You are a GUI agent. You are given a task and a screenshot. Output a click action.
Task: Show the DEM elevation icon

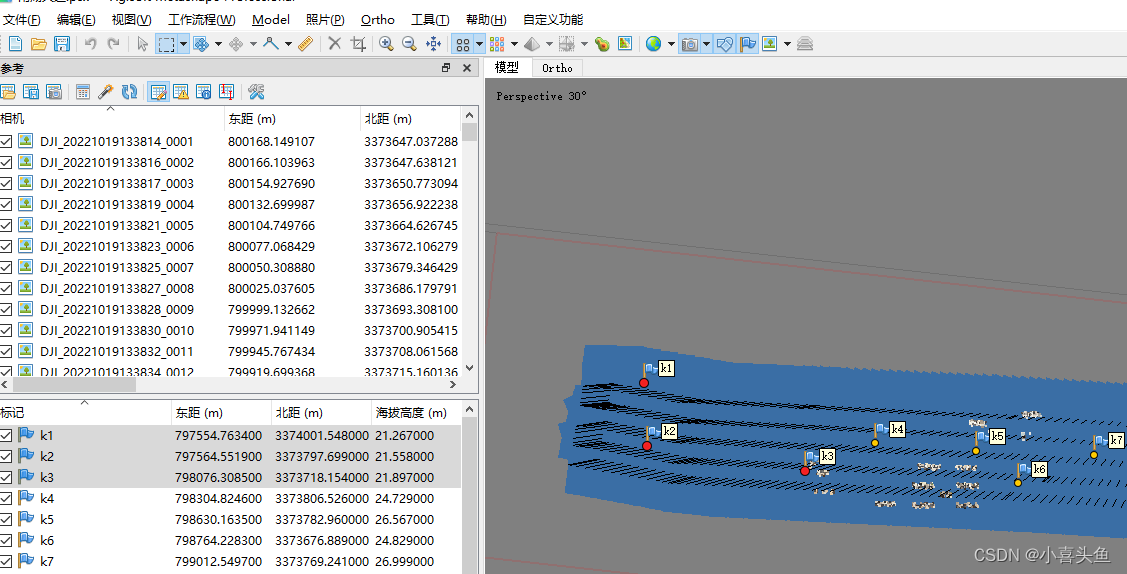pos(602,45)
